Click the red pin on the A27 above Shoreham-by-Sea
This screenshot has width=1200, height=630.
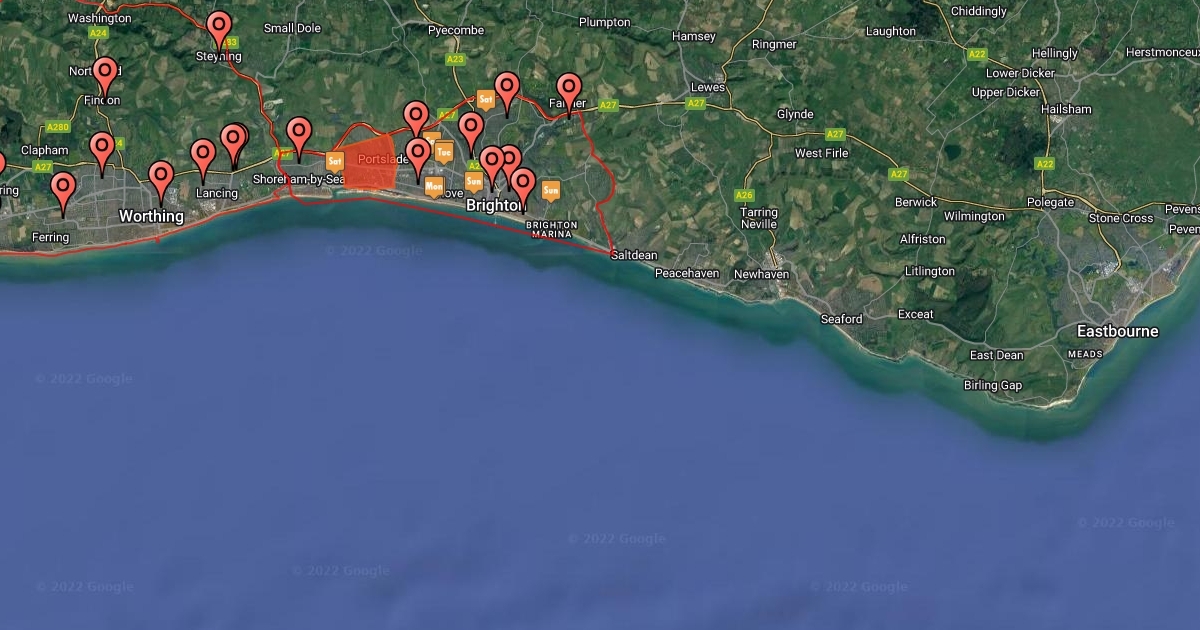(x=299, y=136)
